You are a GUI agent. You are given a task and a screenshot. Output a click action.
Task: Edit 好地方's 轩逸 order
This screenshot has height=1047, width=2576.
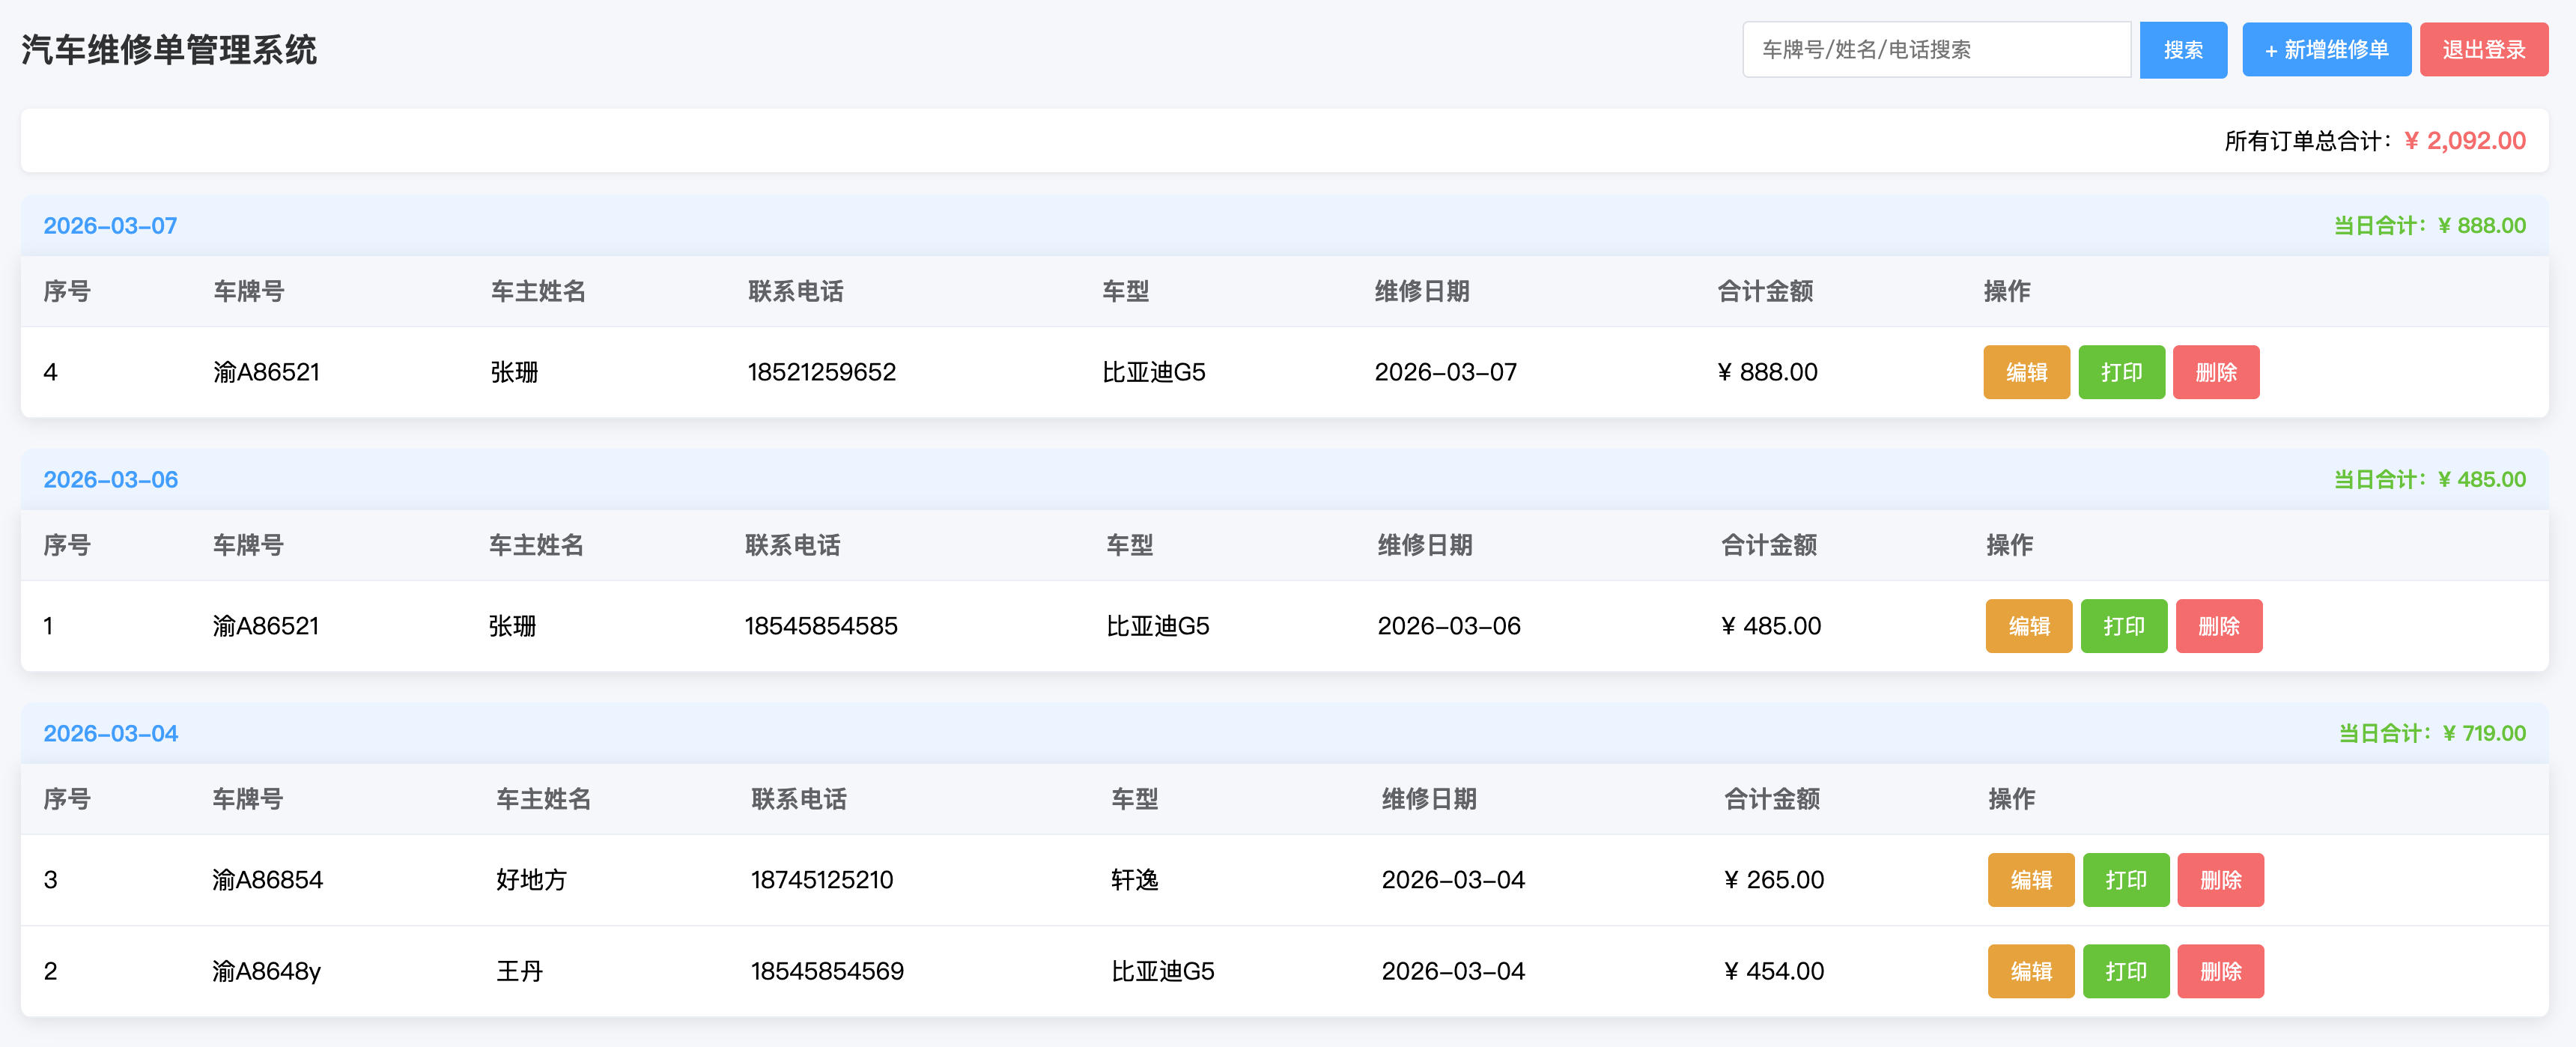pos(2031,880)
